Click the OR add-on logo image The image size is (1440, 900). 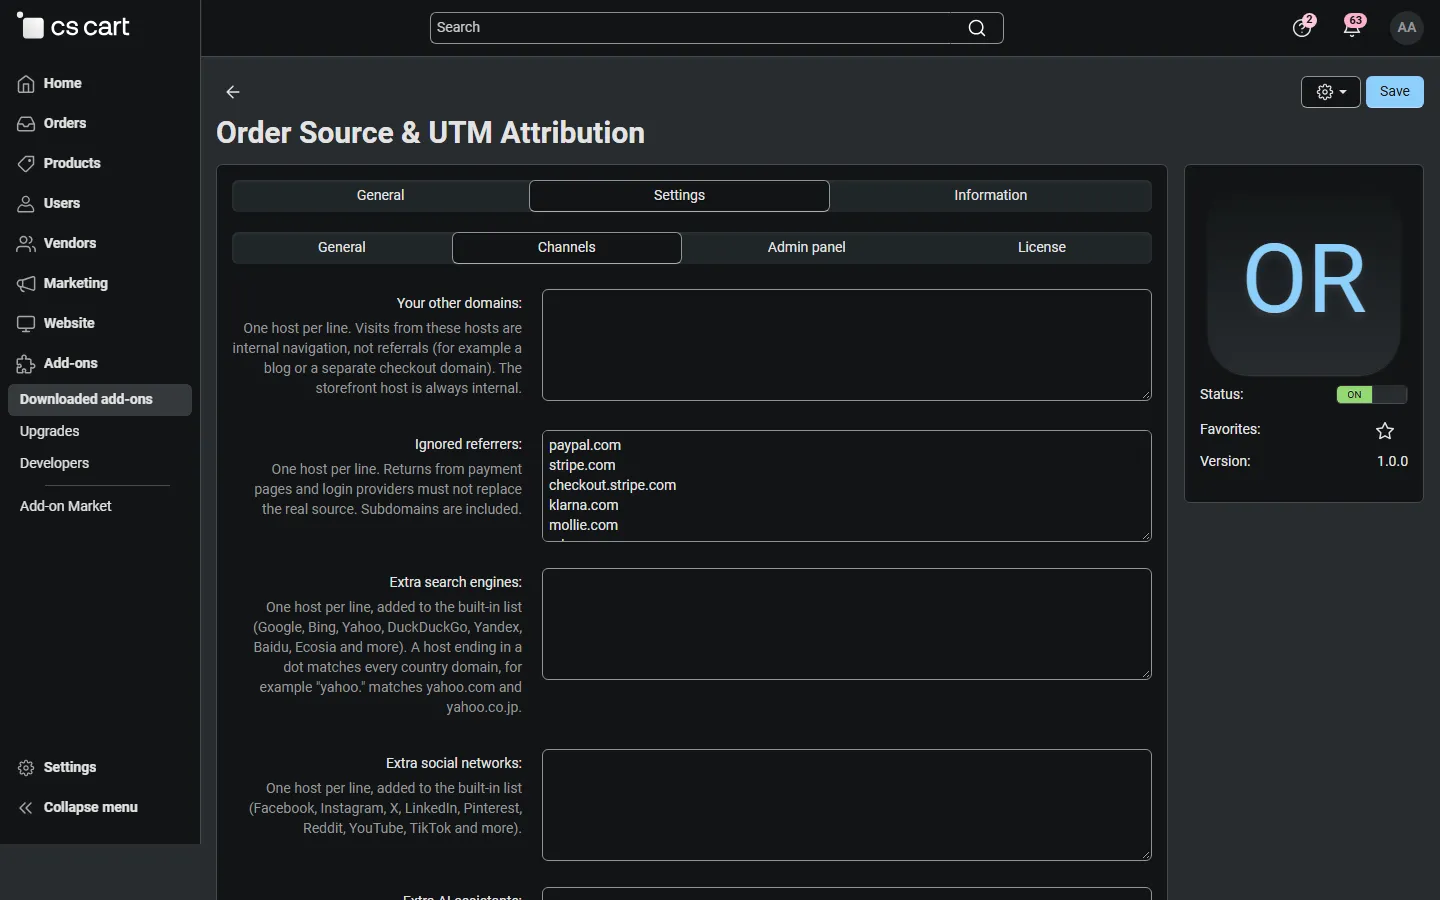pos(1304,280)
